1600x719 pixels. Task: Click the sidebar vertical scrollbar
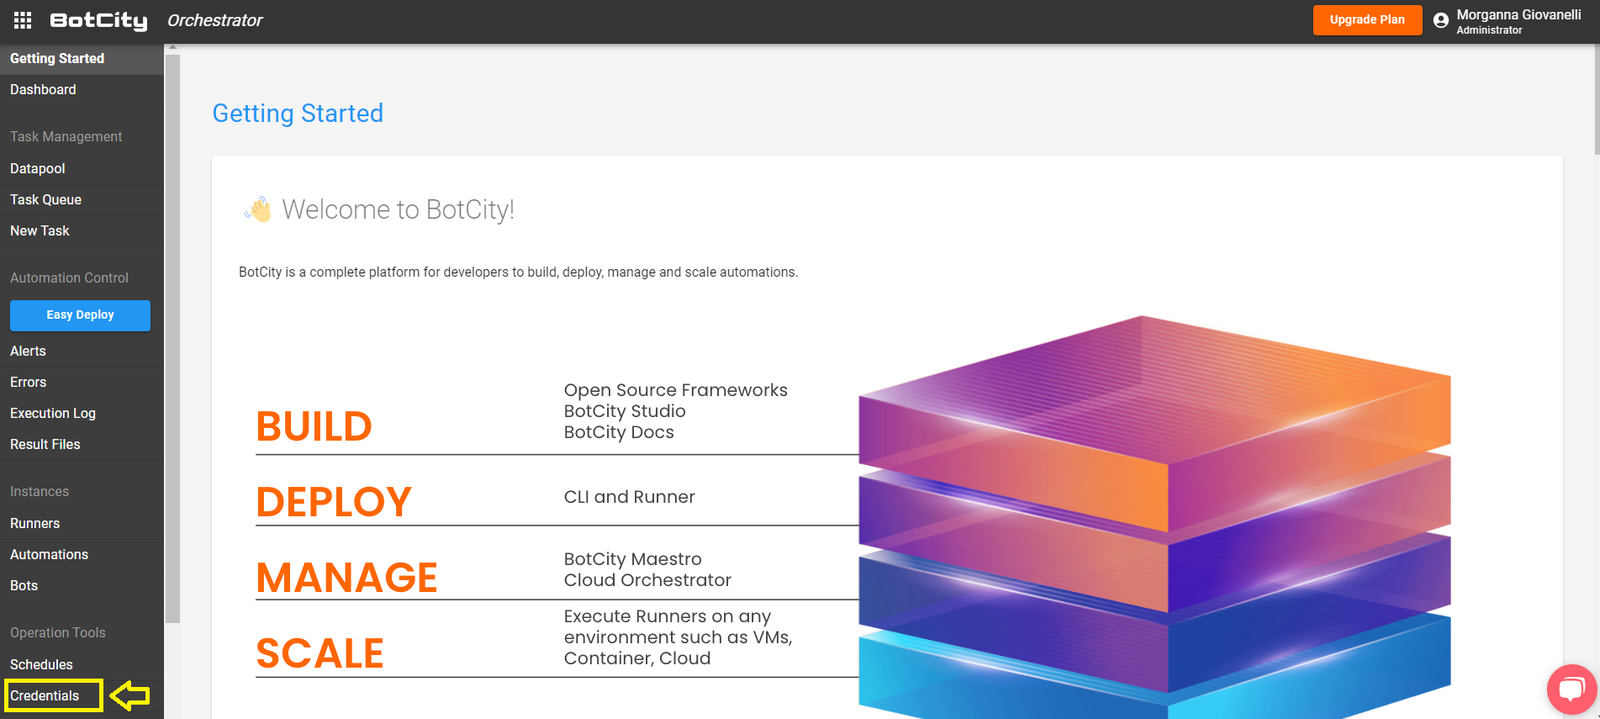coord(172,339)
